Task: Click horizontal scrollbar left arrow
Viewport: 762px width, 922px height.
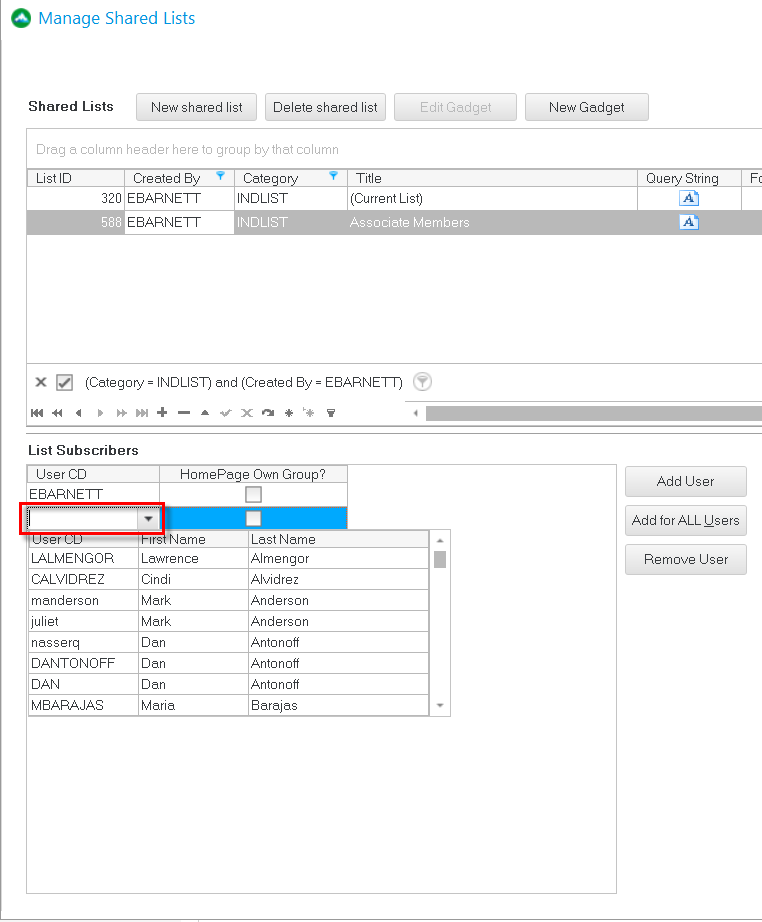Action: (416, 413)
